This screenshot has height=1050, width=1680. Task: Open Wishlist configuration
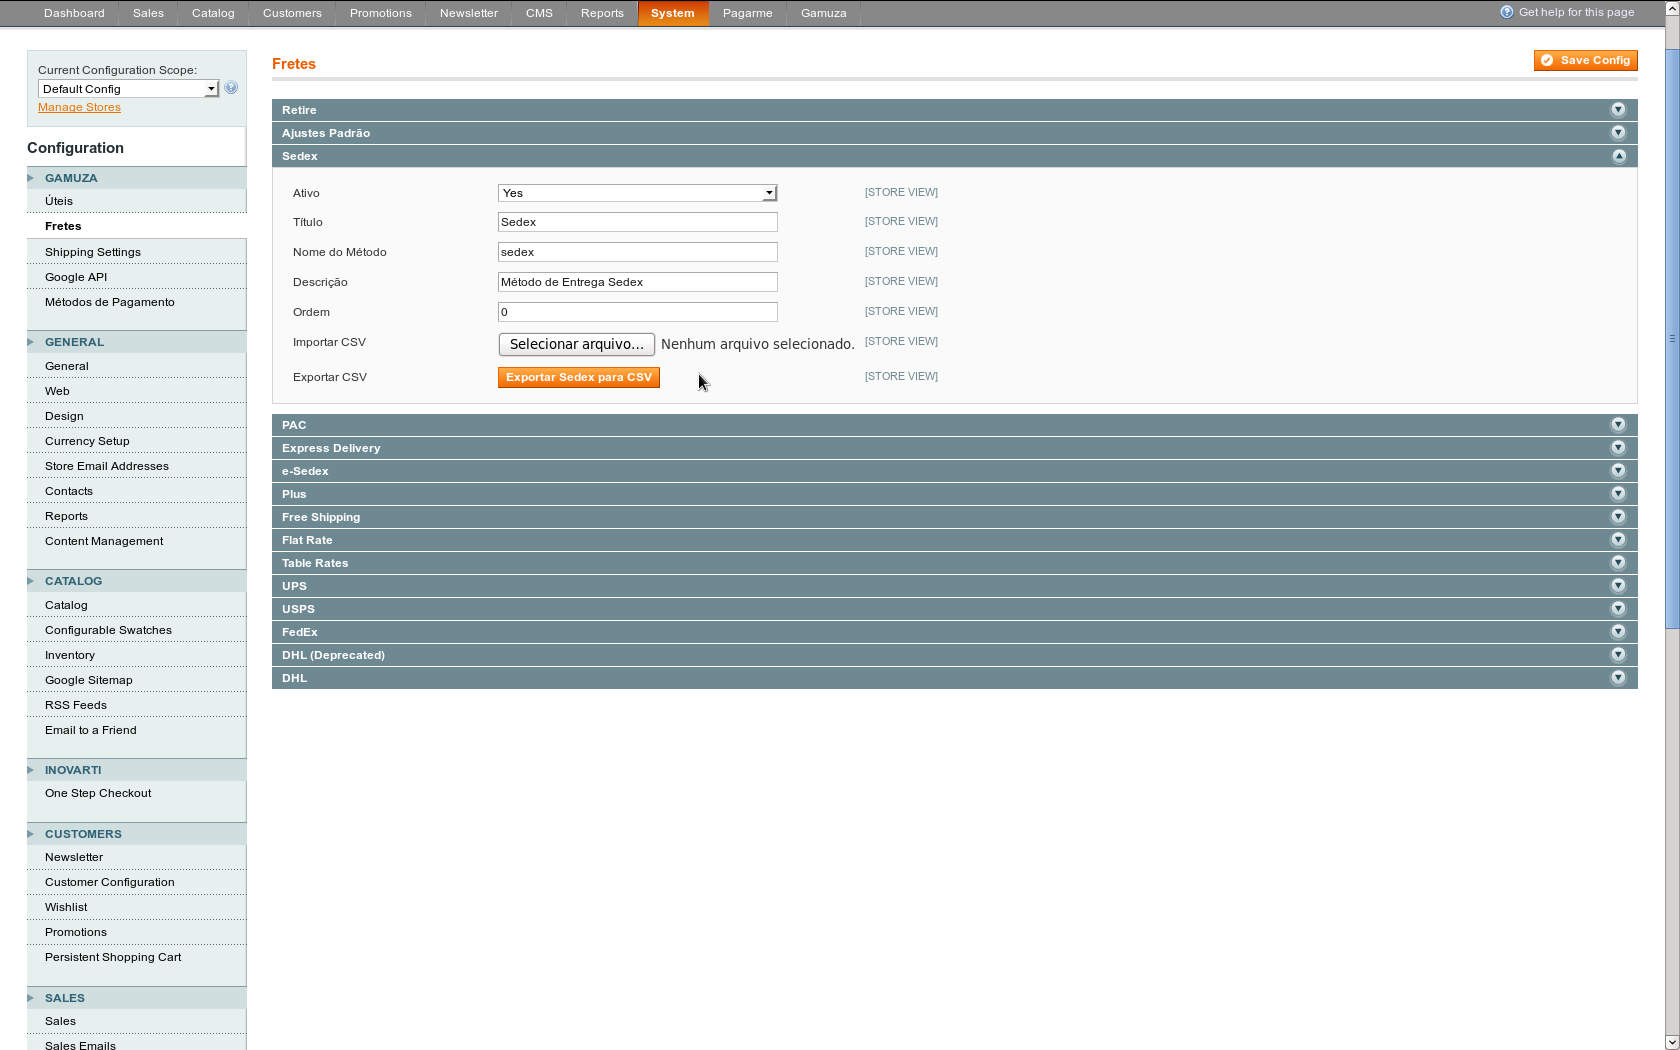[136, 907]
